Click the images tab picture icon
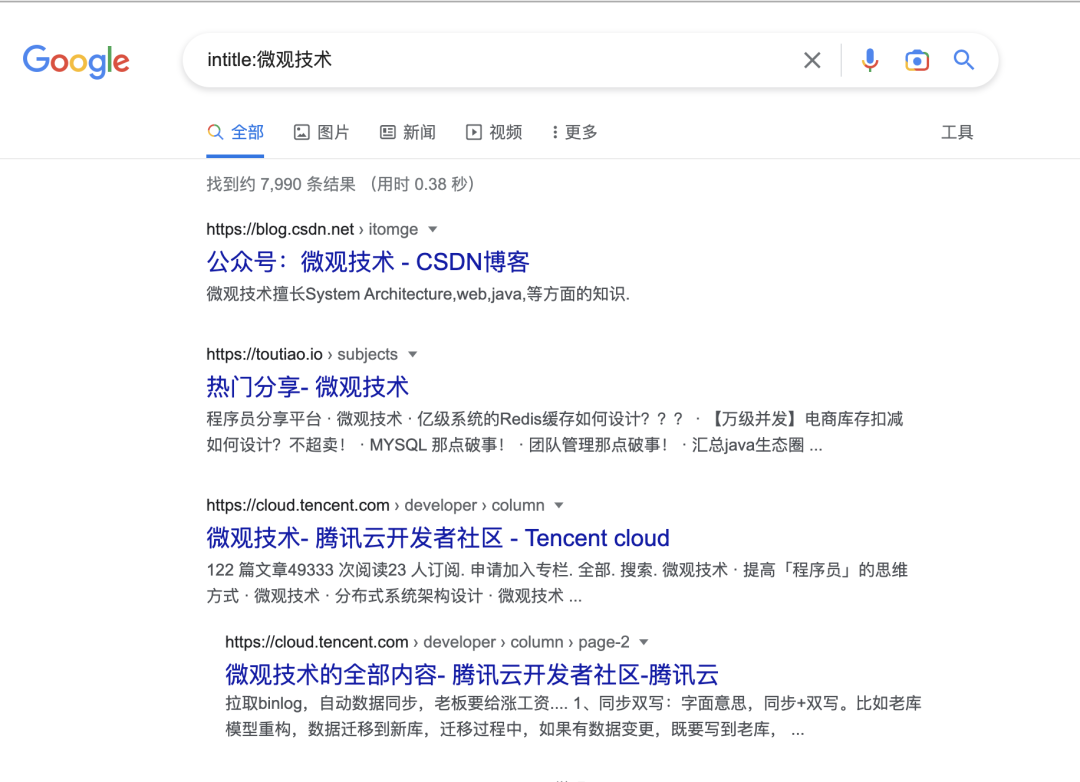This screenshot has height=782, width=1080. (x=302, y=132)
